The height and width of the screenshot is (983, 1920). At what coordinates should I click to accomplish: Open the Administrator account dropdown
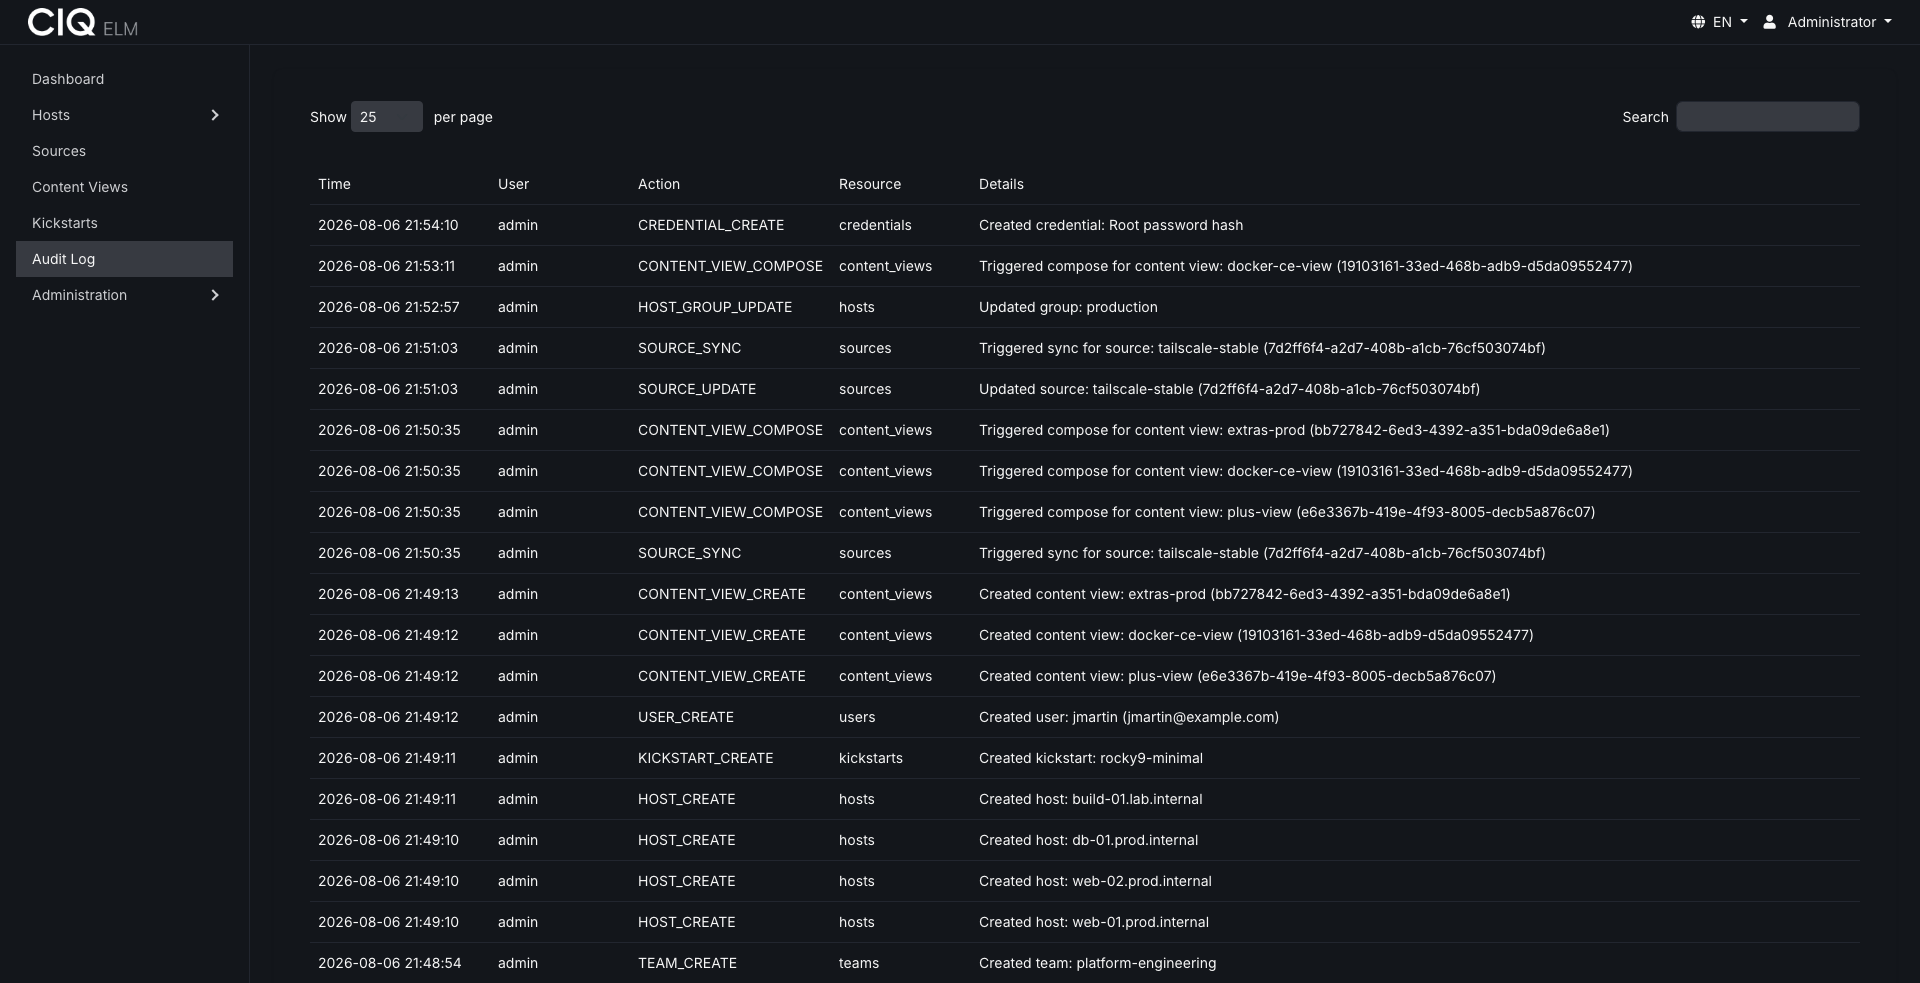(1828, 22)
